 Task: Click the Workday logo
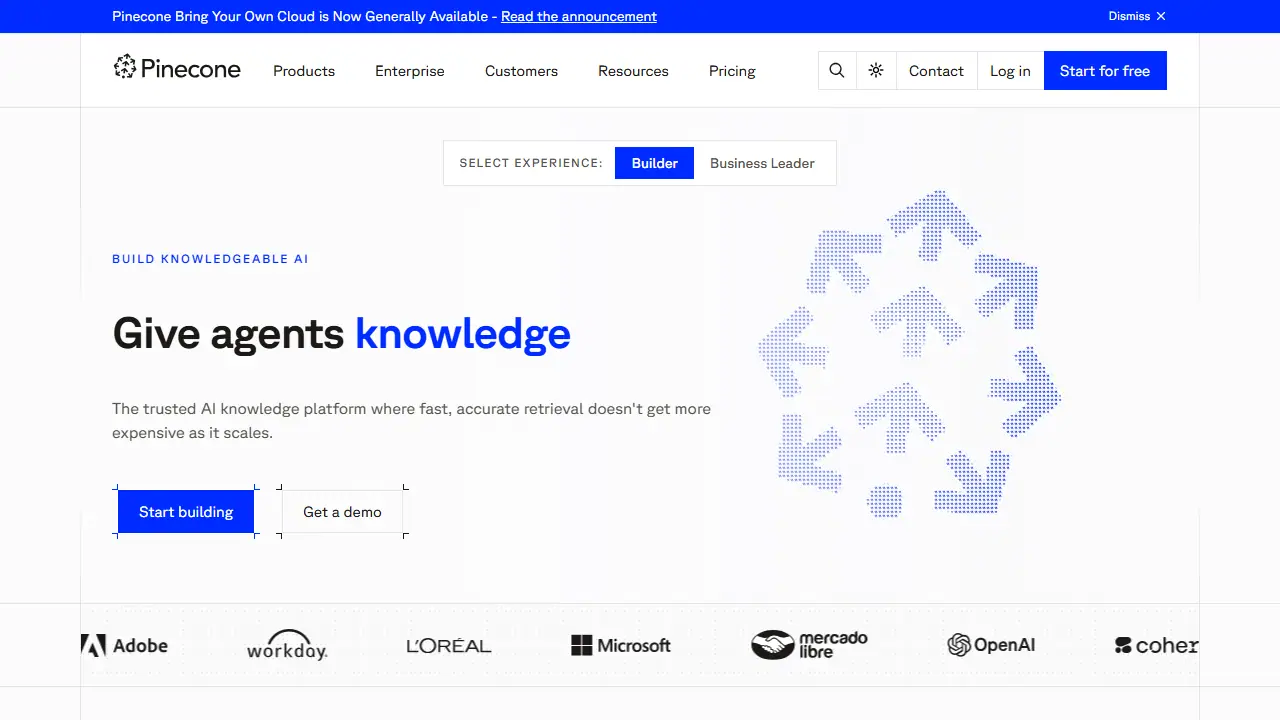pyautogui.click(x=287, y=645)
